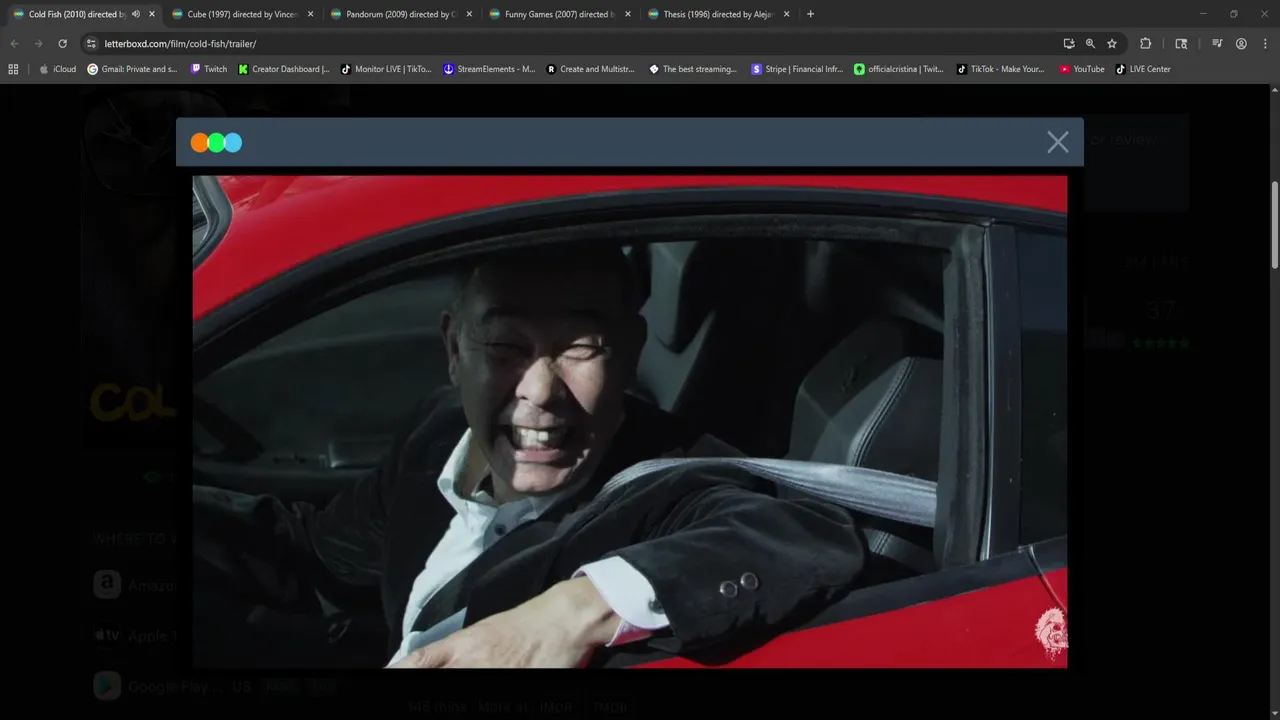The width and height of the screenshot is (1280, 720).
Task: Open the Creator Dashboard bookmark
Action: point(284,69)
